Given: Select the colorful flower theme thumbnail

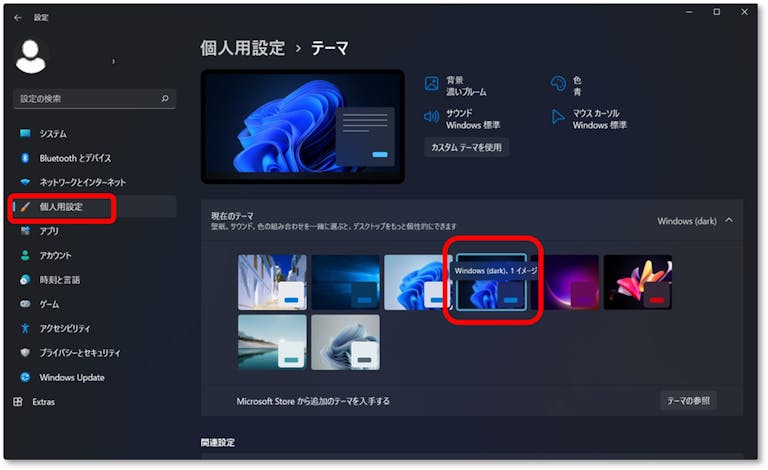Looking at the screenshot, I should tap(638, 282).
